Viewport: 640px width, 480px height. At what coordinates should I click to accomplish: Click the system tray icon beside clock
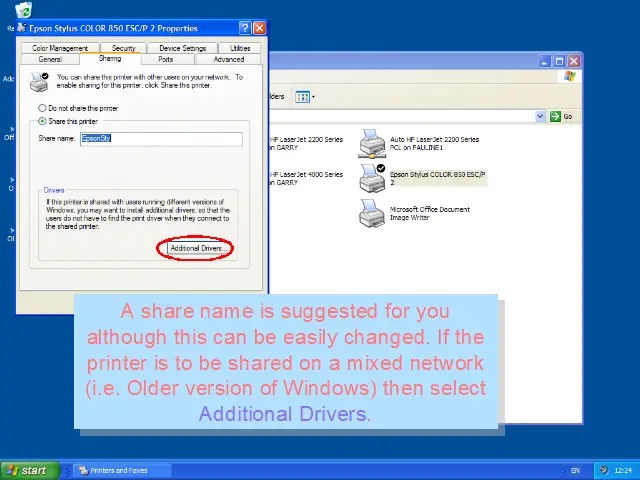pos(604,470)
